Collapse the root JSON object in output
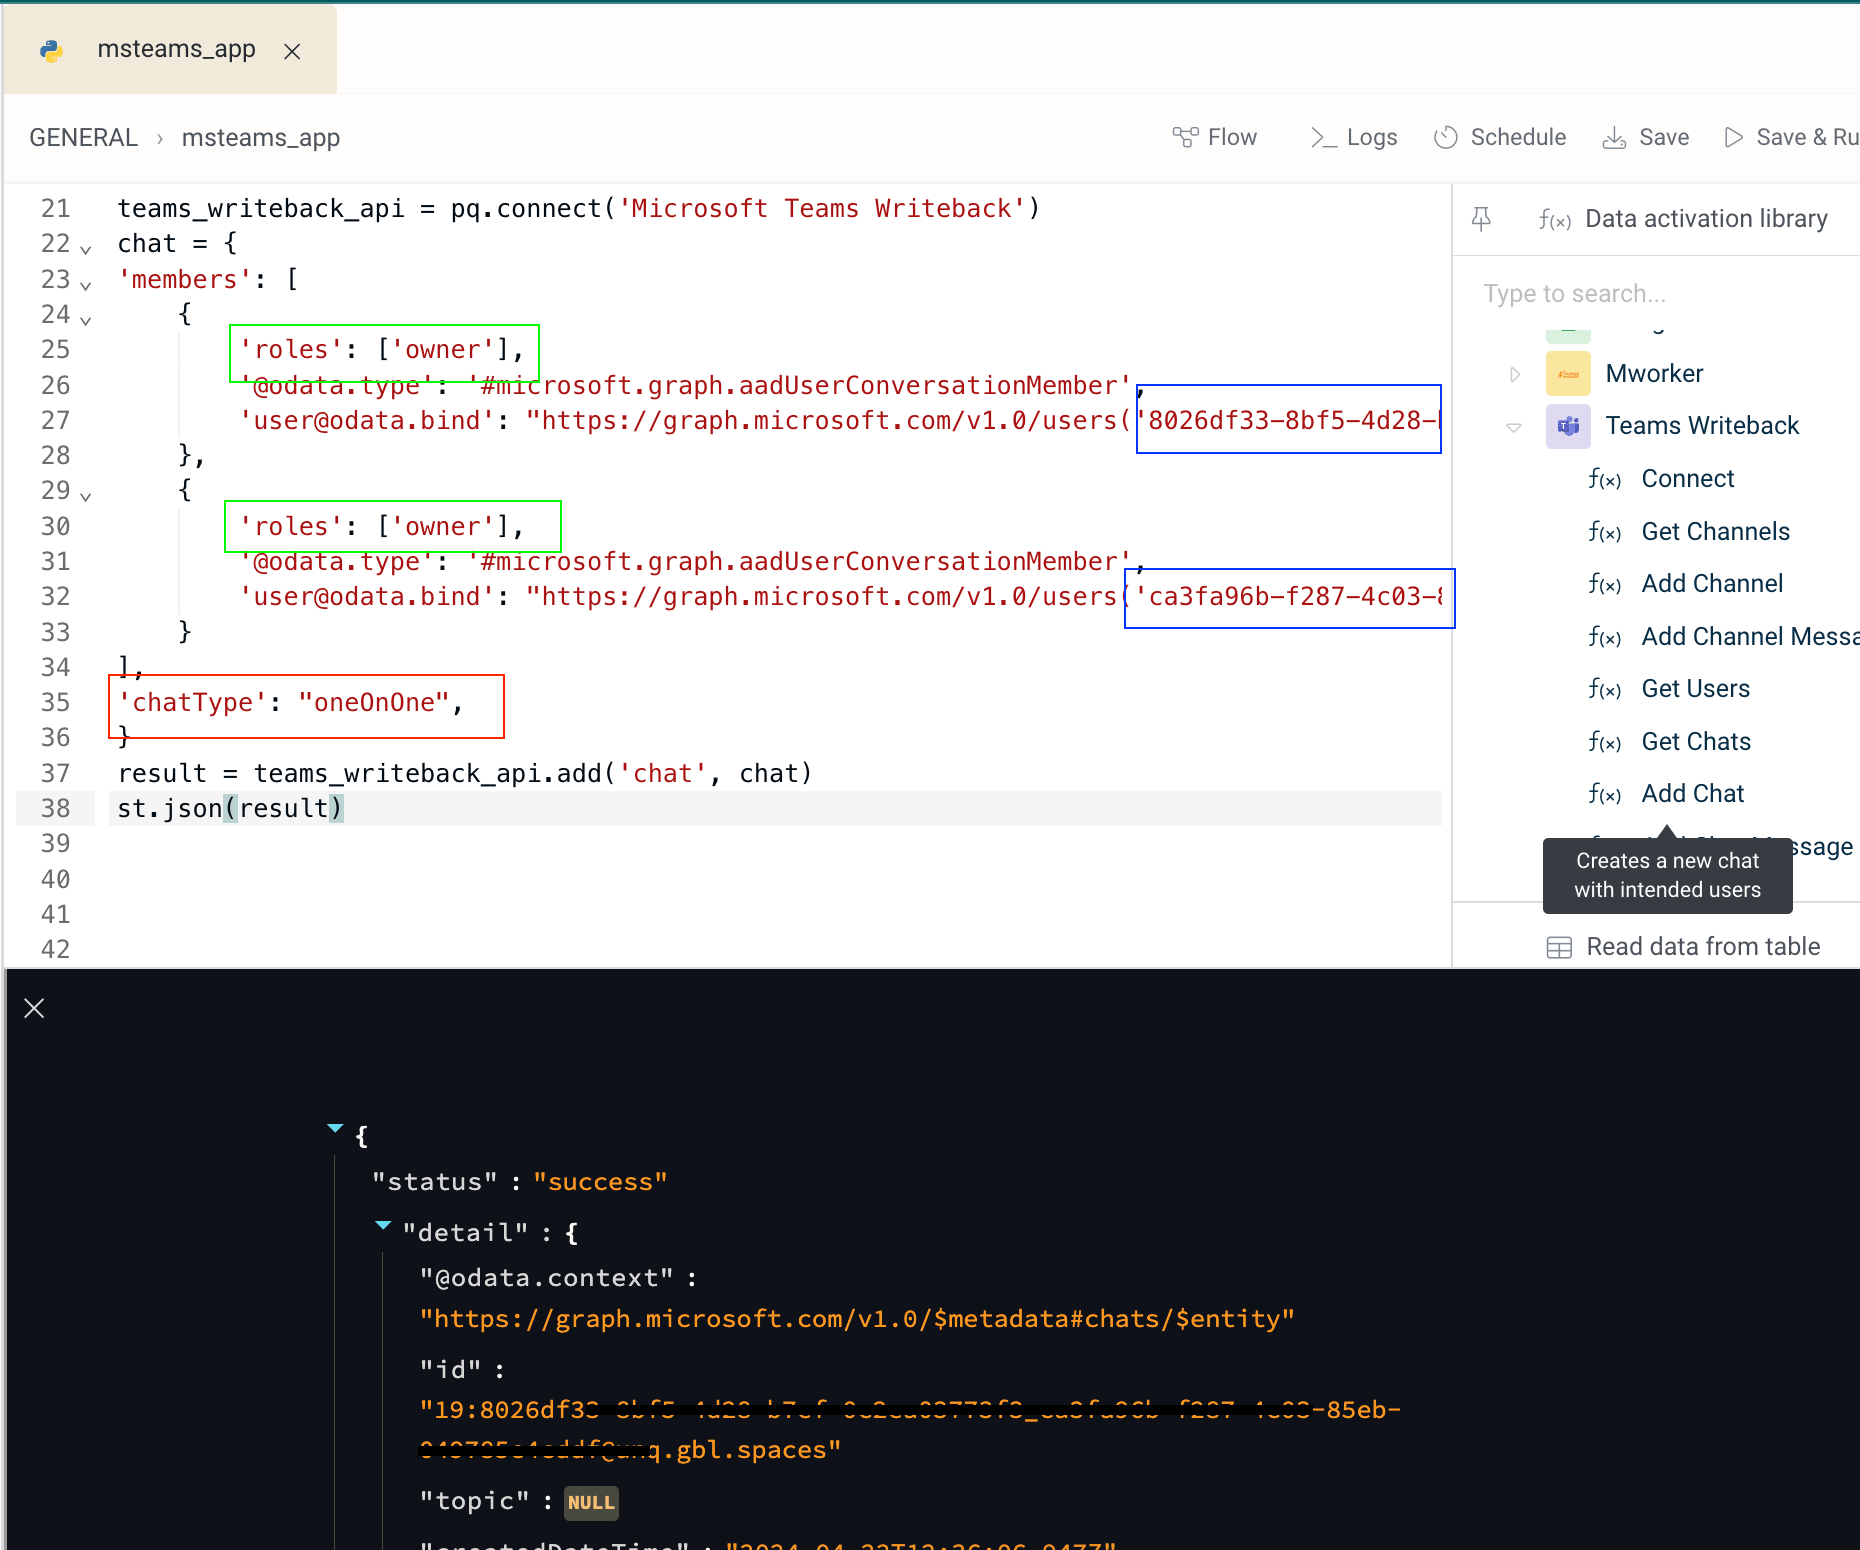 click(335, 1129)
